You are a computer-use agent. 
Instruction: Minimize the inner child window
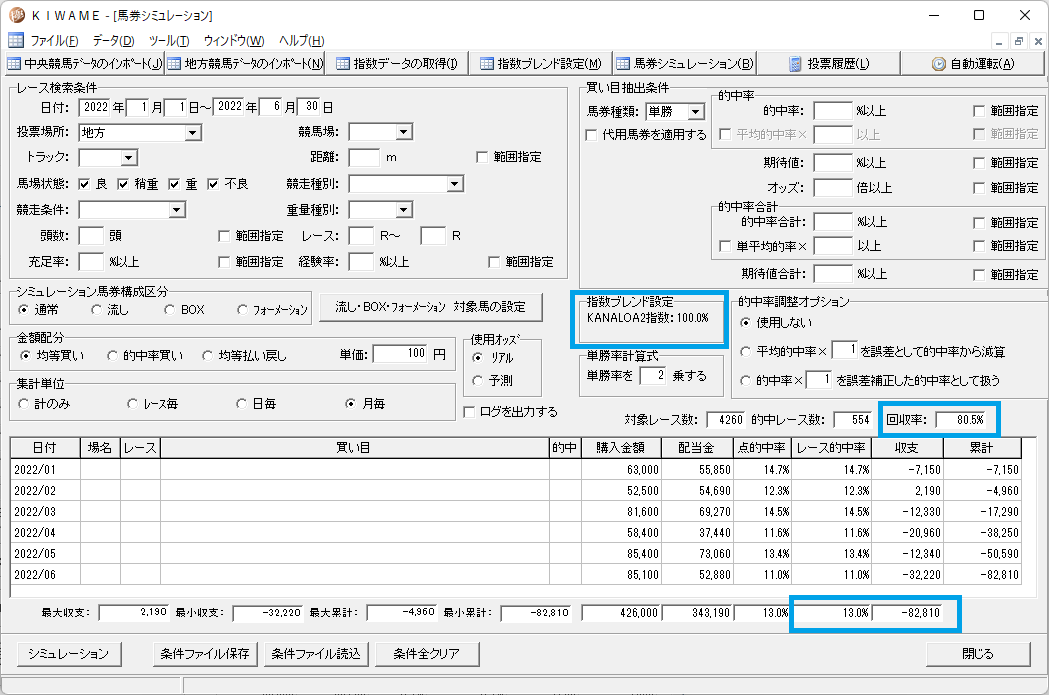pyautogui.click(x=999, y=41)
